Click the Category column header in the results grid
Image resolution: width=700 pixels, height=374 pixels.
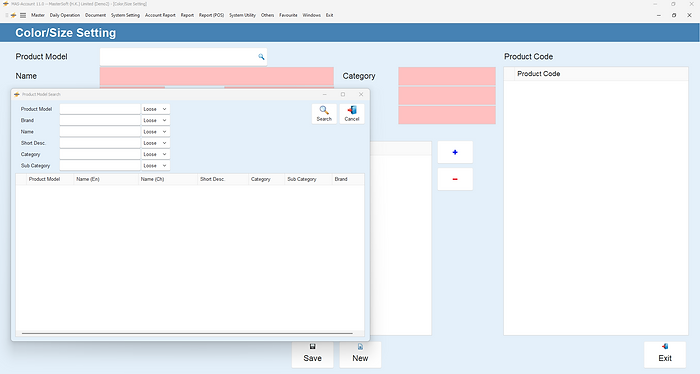pos(267,179)
